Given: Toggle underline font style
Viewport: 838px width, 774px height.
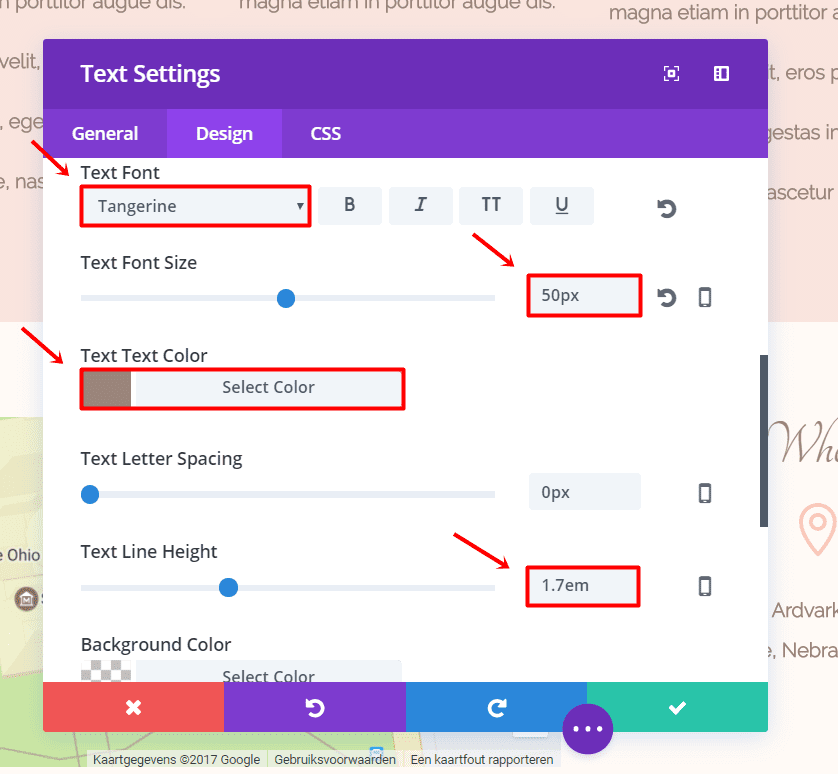Looking at the screenshot, I should tap(562, 205).
